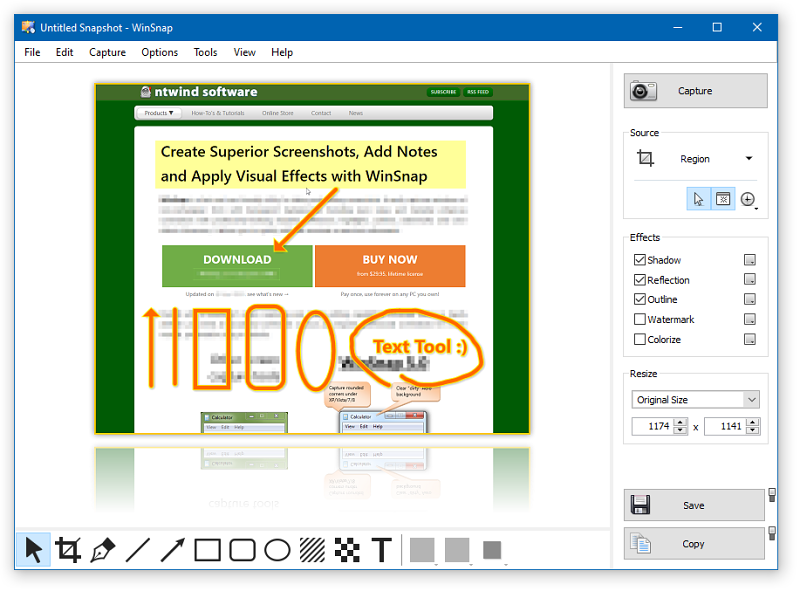This screenshot has height=591, width=800.
Task: Select the checkered Pixelate tool
Action: click(x=347, y=550)
